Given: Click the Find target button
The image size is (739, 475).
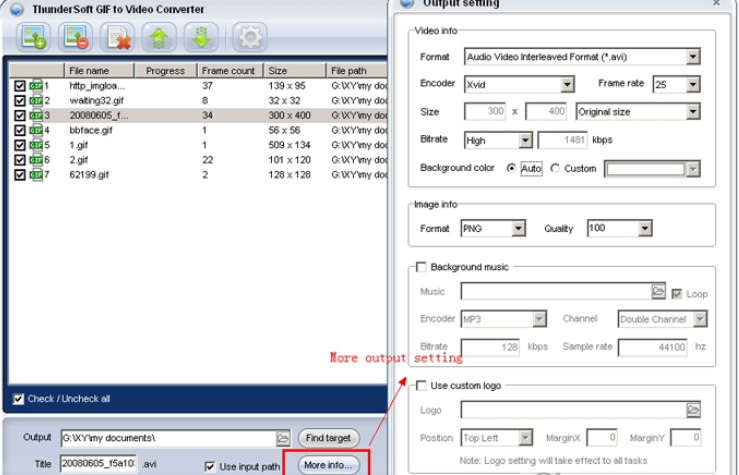Looking at the screenshot, I should point(328,438).
